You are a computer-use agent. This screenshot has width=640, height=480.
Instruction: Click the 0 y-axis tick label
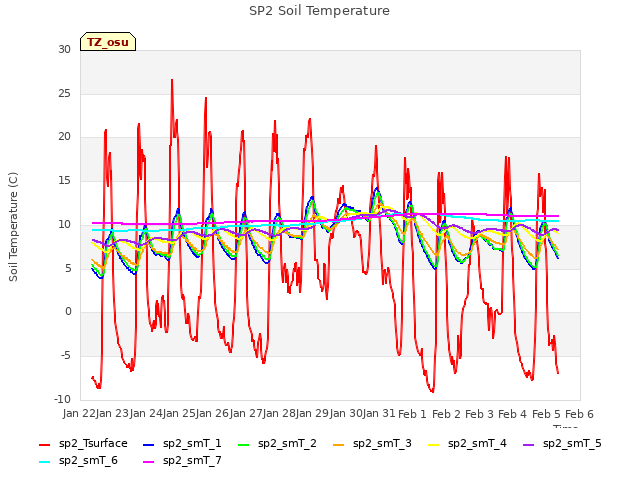click(x=68, y=311)
